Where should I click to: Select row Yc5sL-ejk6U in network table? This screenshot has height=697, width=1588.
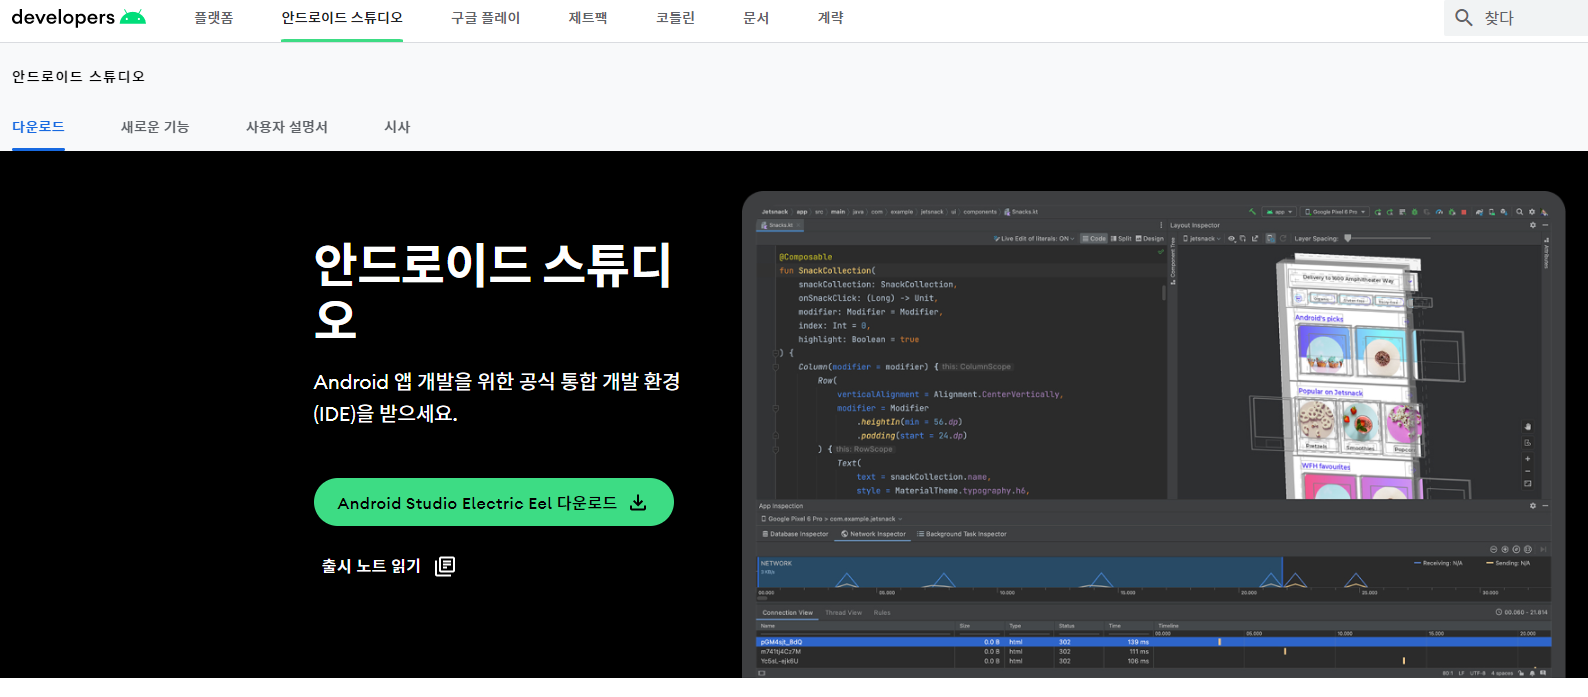[x=1153, y=661]
